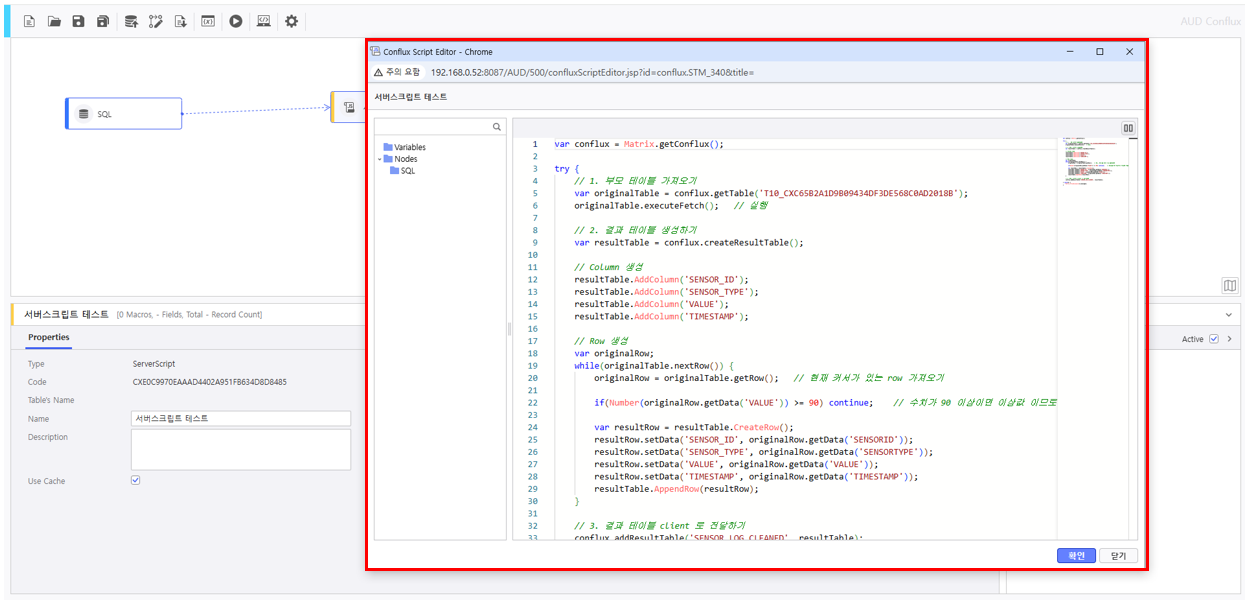This screenshot has height=604, width=1251.
Task: Click the Description text area
Action: click(x=241, y=449)
